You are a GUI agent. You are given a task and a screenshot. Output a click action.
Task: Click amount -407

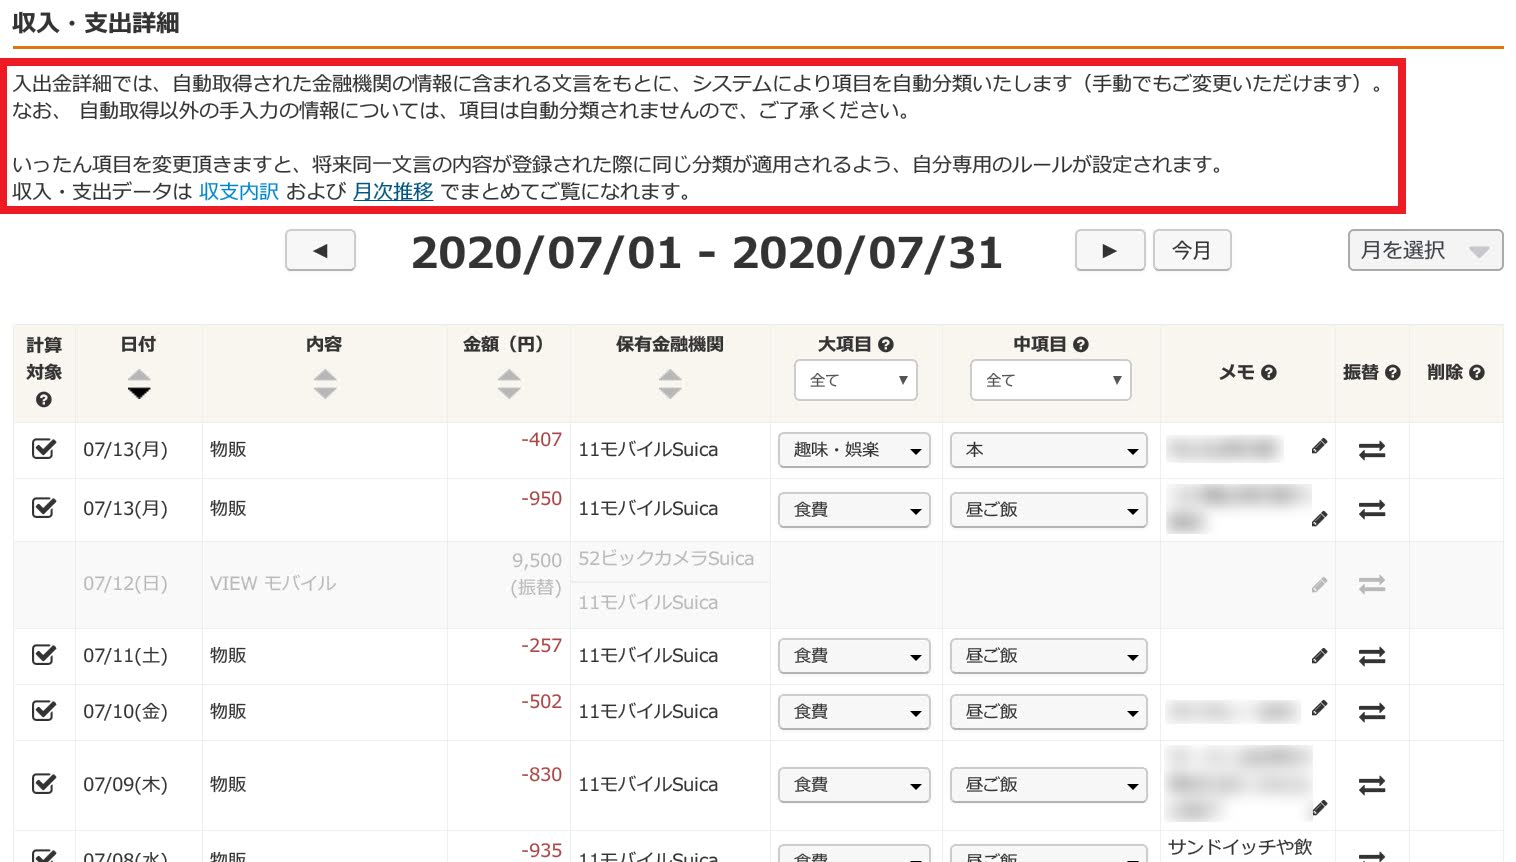(541, 439)
